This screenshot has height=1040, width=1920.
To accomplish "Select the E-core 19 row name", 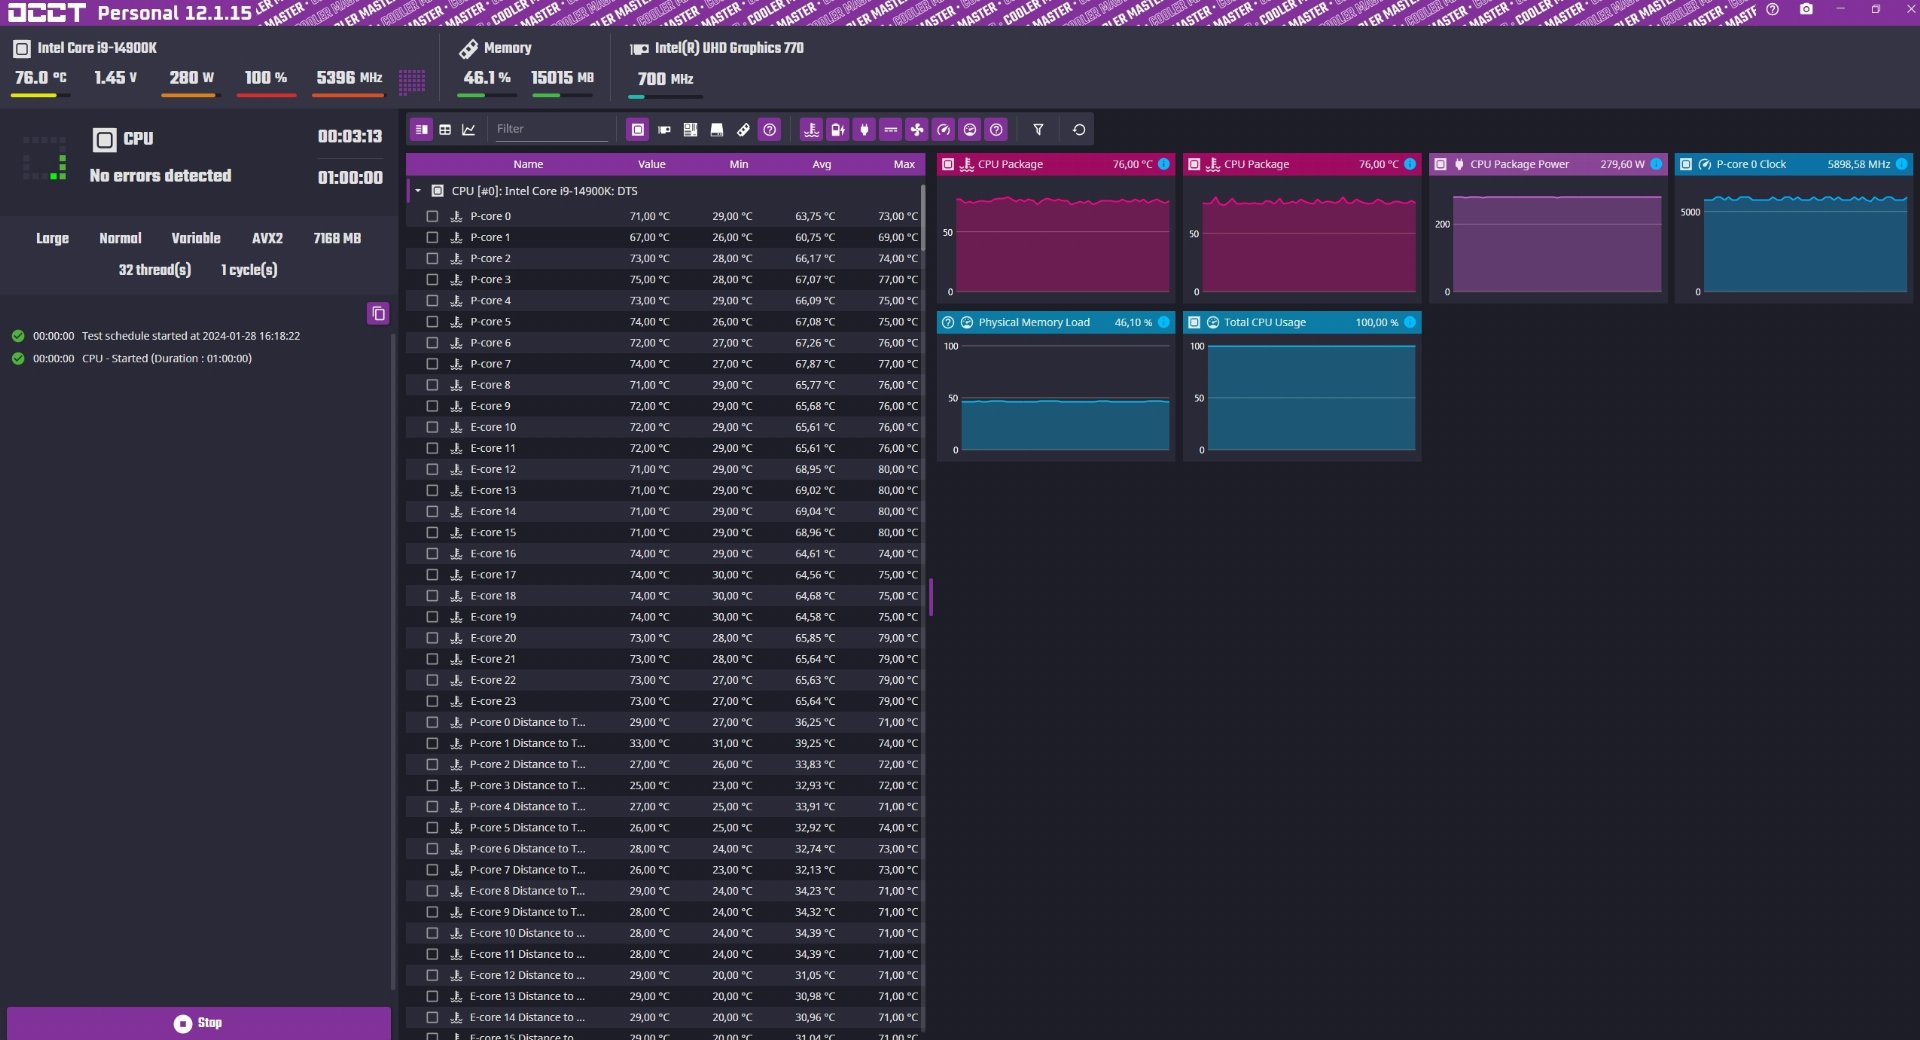I will pos(493,617).
